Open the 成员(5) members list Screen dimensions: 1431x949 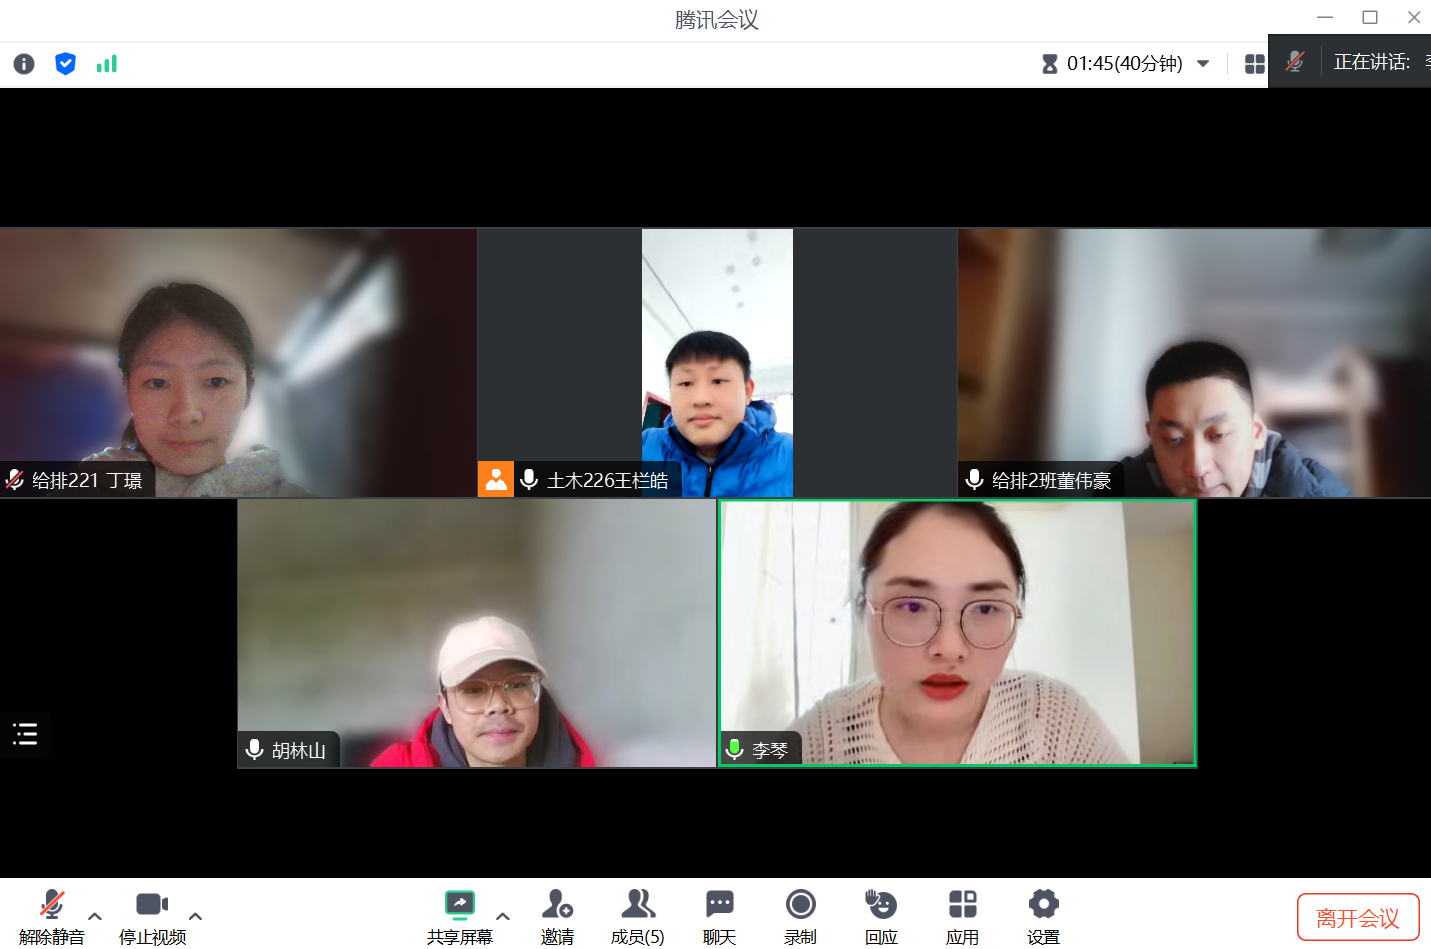(x=638, y=916)
